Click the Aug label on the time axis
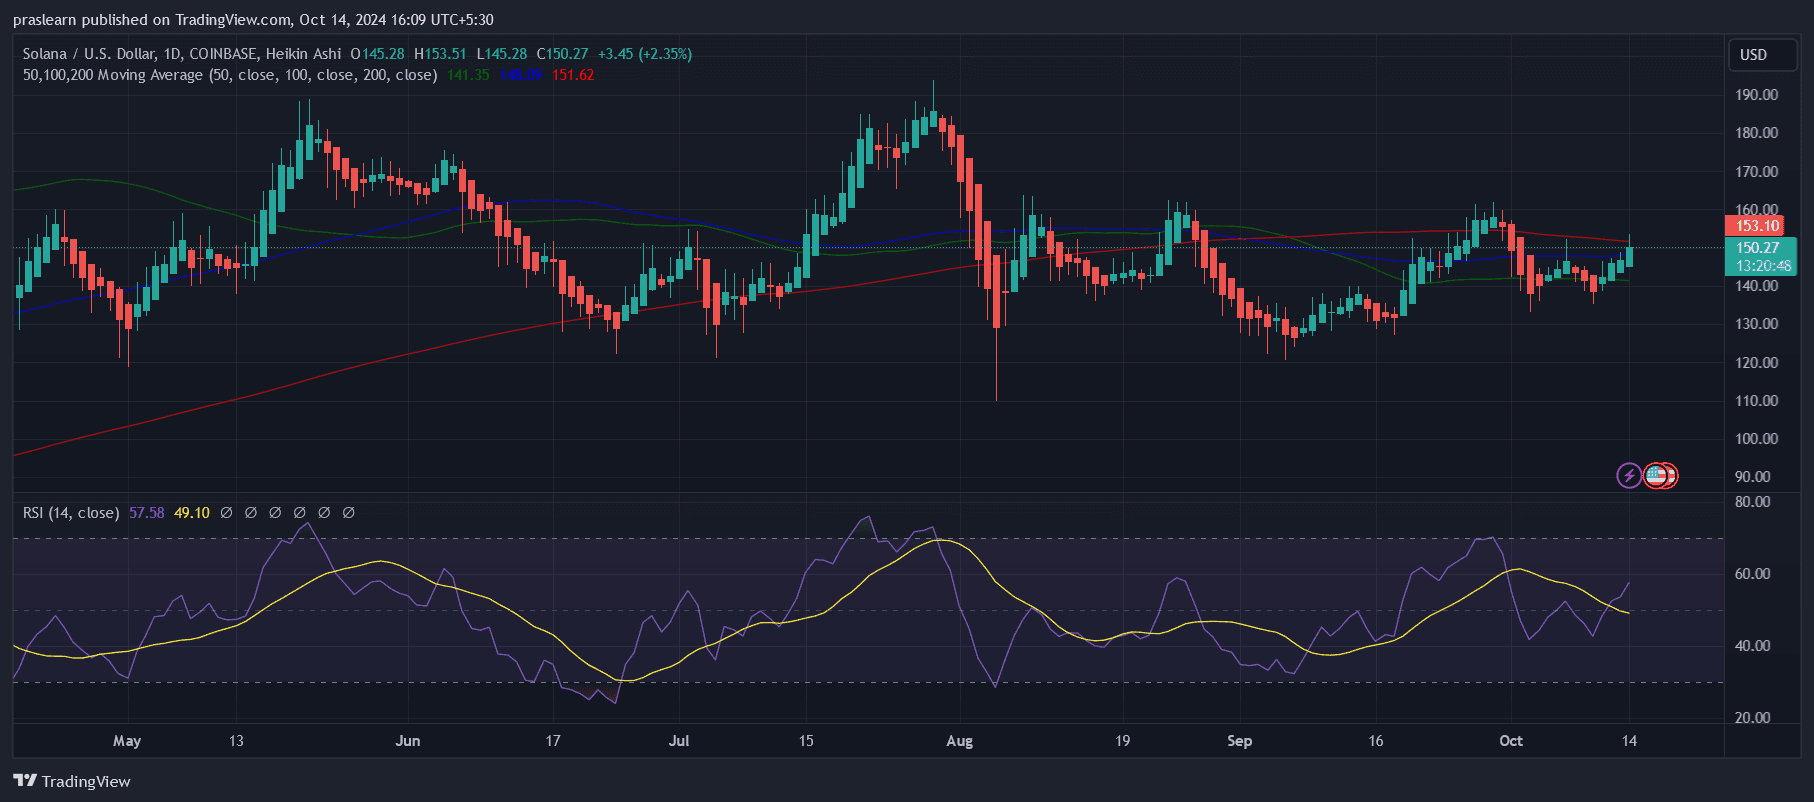The image size is (1814, 802). coord(959,741)
